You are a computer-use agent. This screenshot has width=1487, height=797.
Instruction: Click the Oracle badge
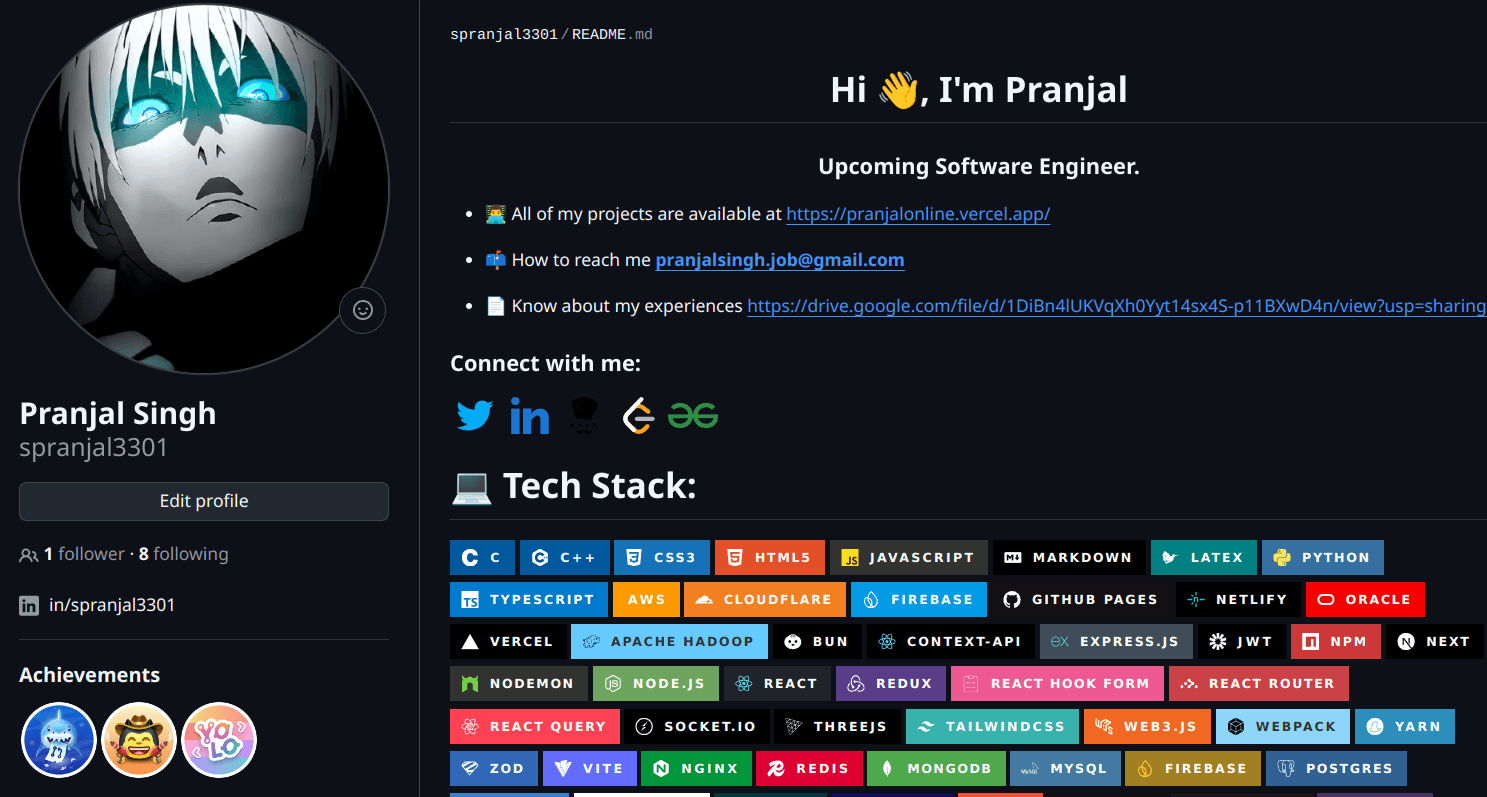click(x=1365, y=599)
